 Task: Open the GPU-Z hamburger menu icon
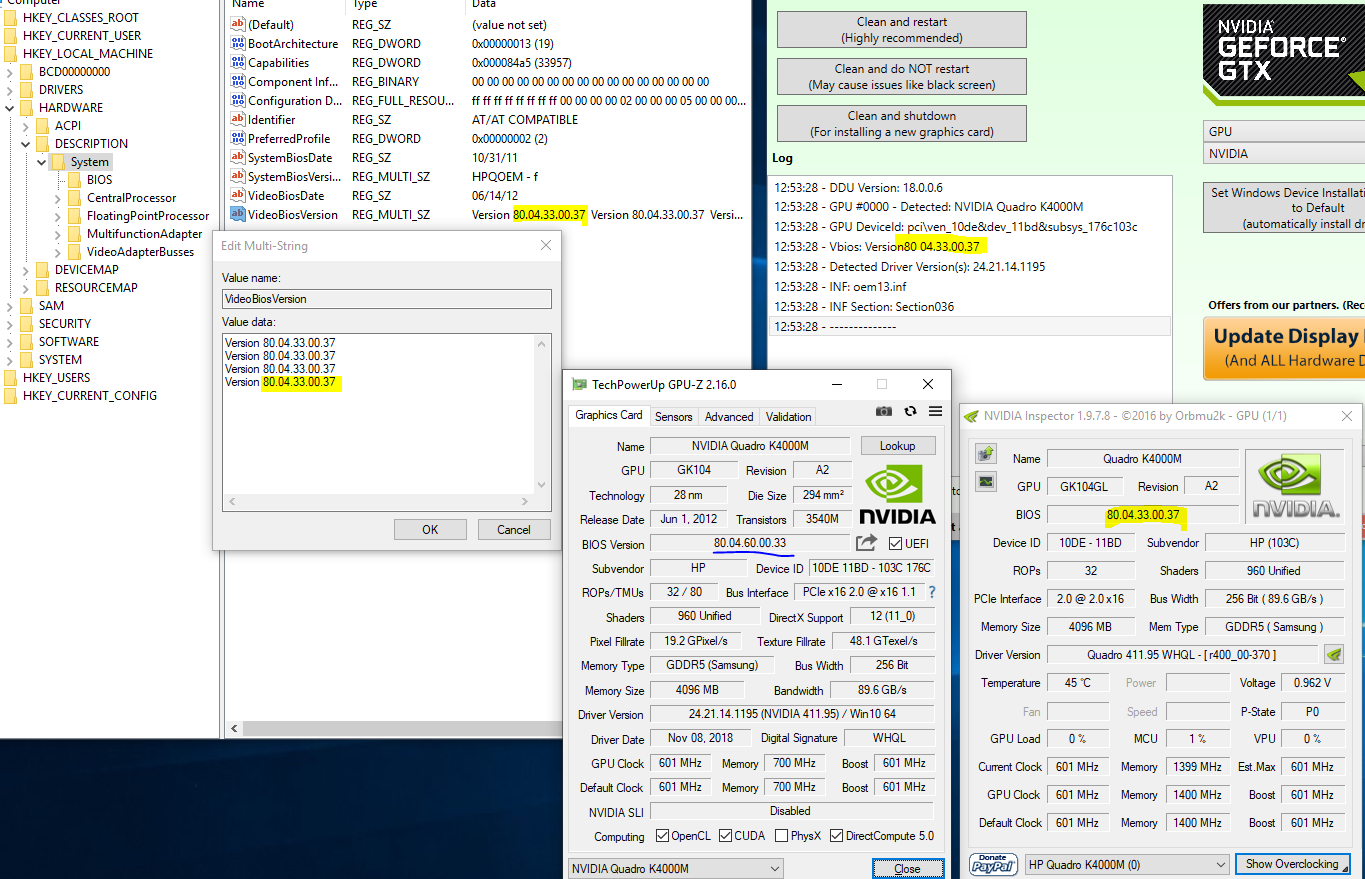click(x=935, y=411)
